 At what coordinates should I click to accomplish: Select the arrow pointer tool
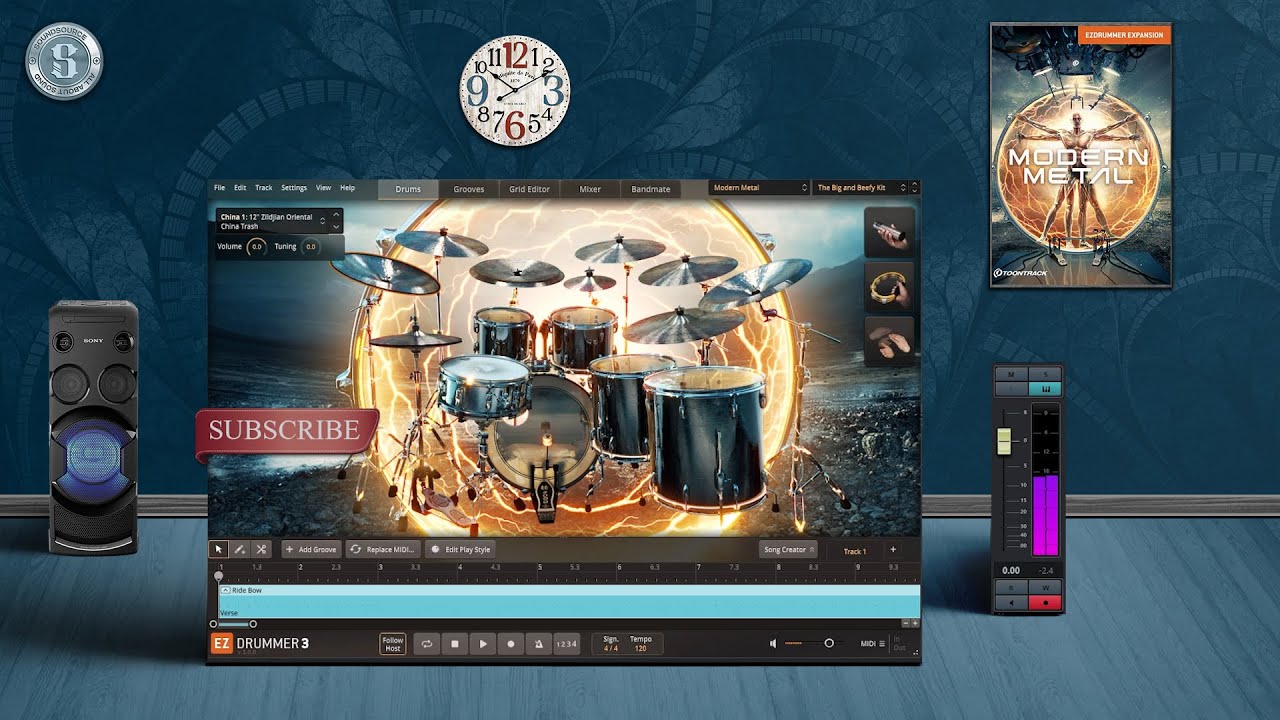point(219,549)
